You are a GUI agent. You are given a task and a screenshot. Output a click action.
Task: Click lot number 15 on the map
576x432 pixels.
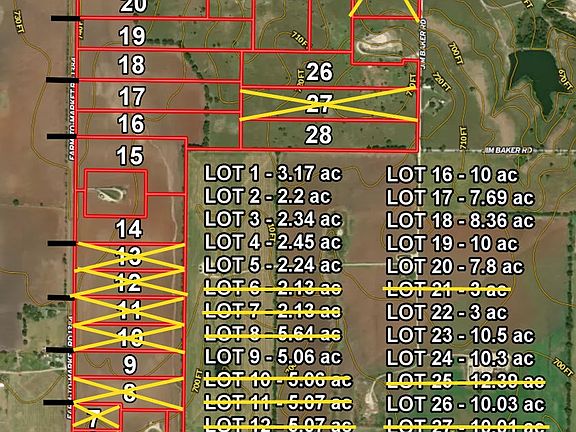(x=130, y=155)
